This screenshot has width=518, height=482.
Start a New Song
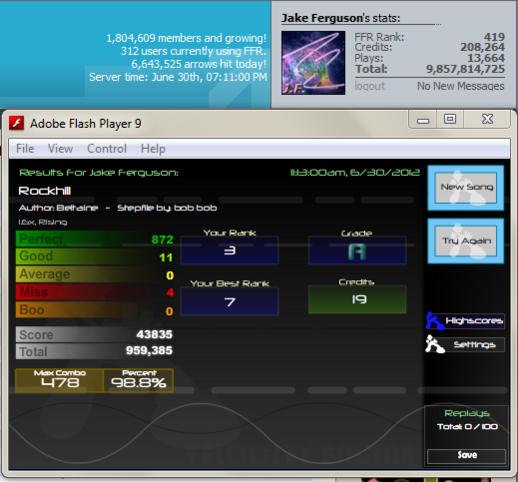(x=466, y=188)
